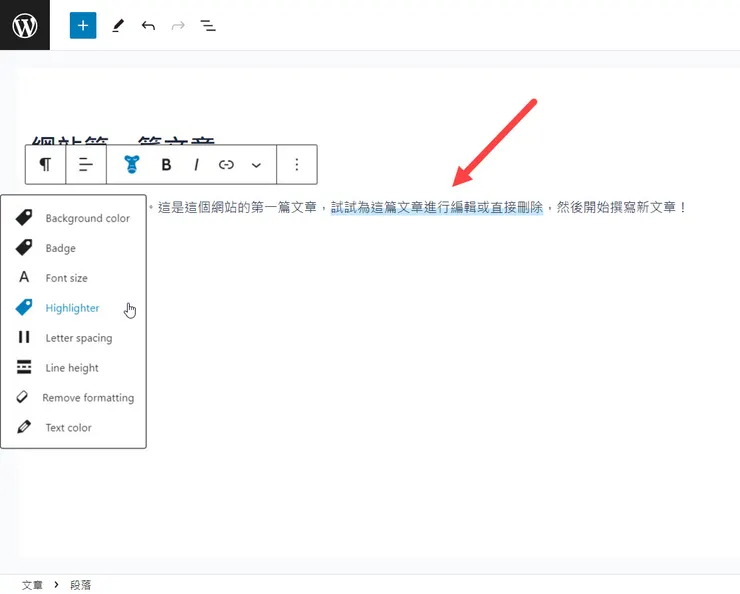Click the Text color pencil icon
The image size is (740, 594).
[24, 427]
